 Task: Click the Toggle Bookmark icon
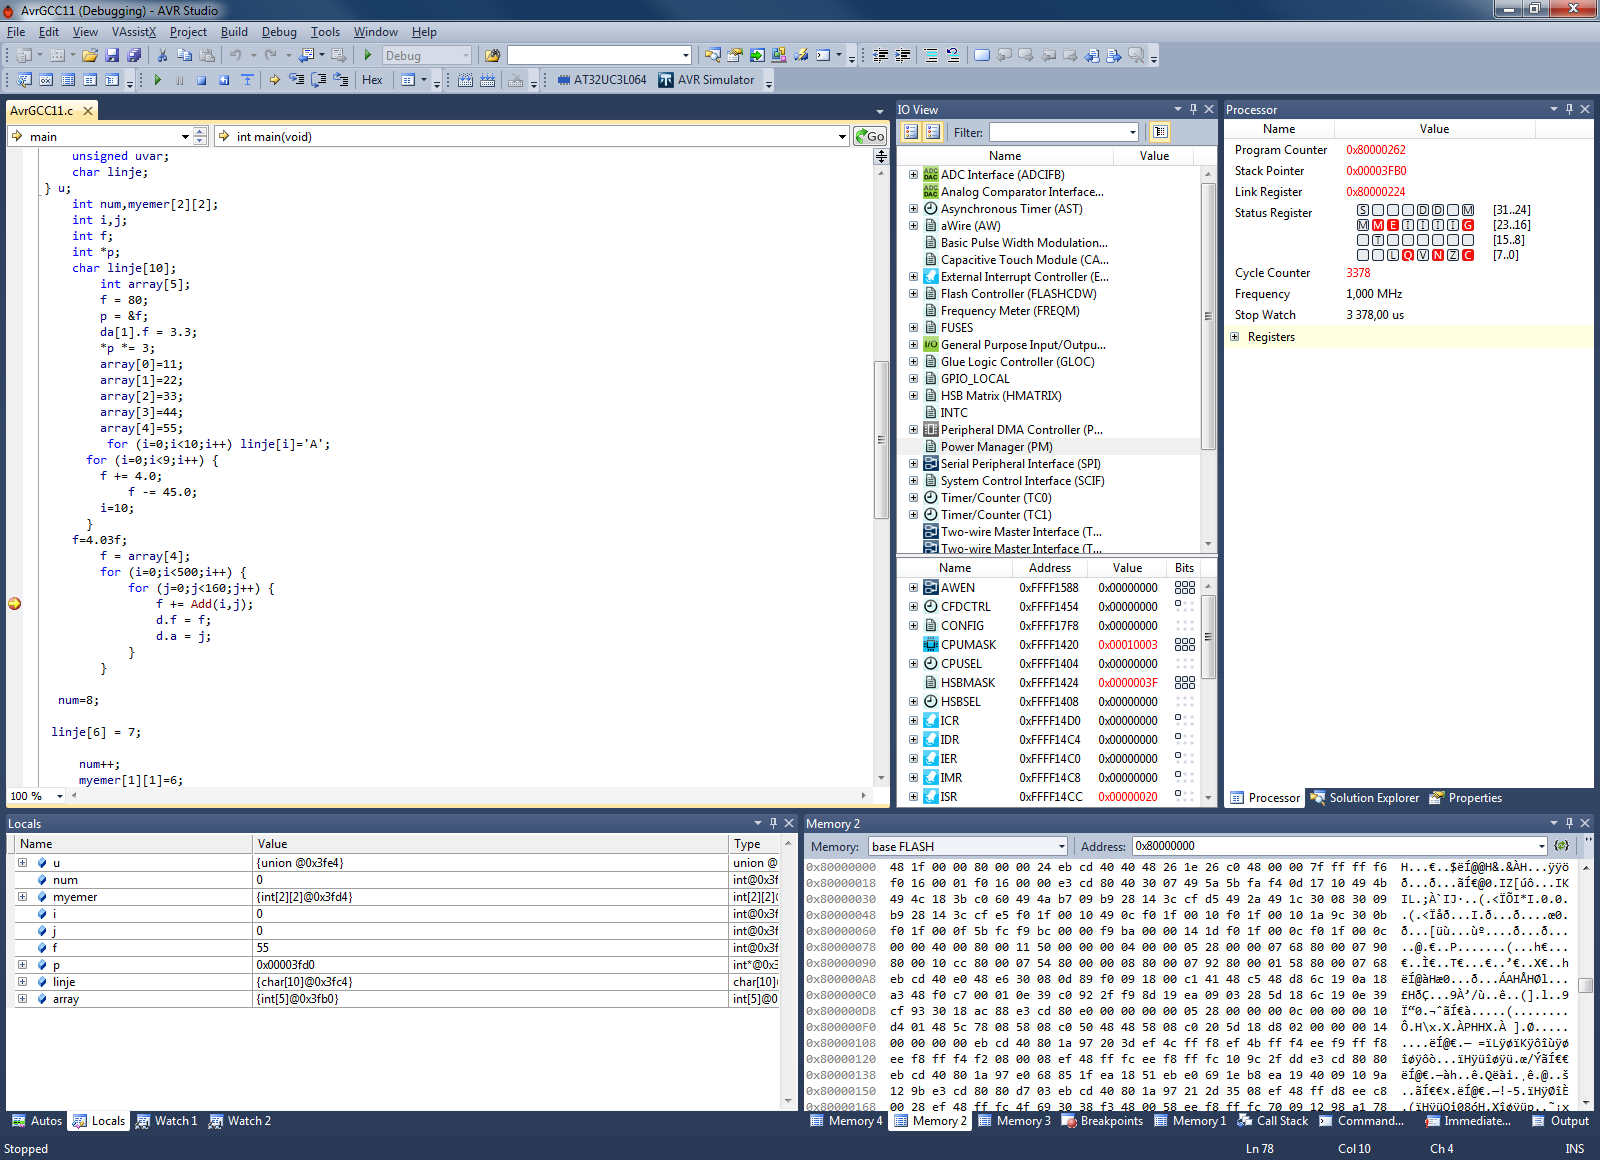click(x=981, y=55)
